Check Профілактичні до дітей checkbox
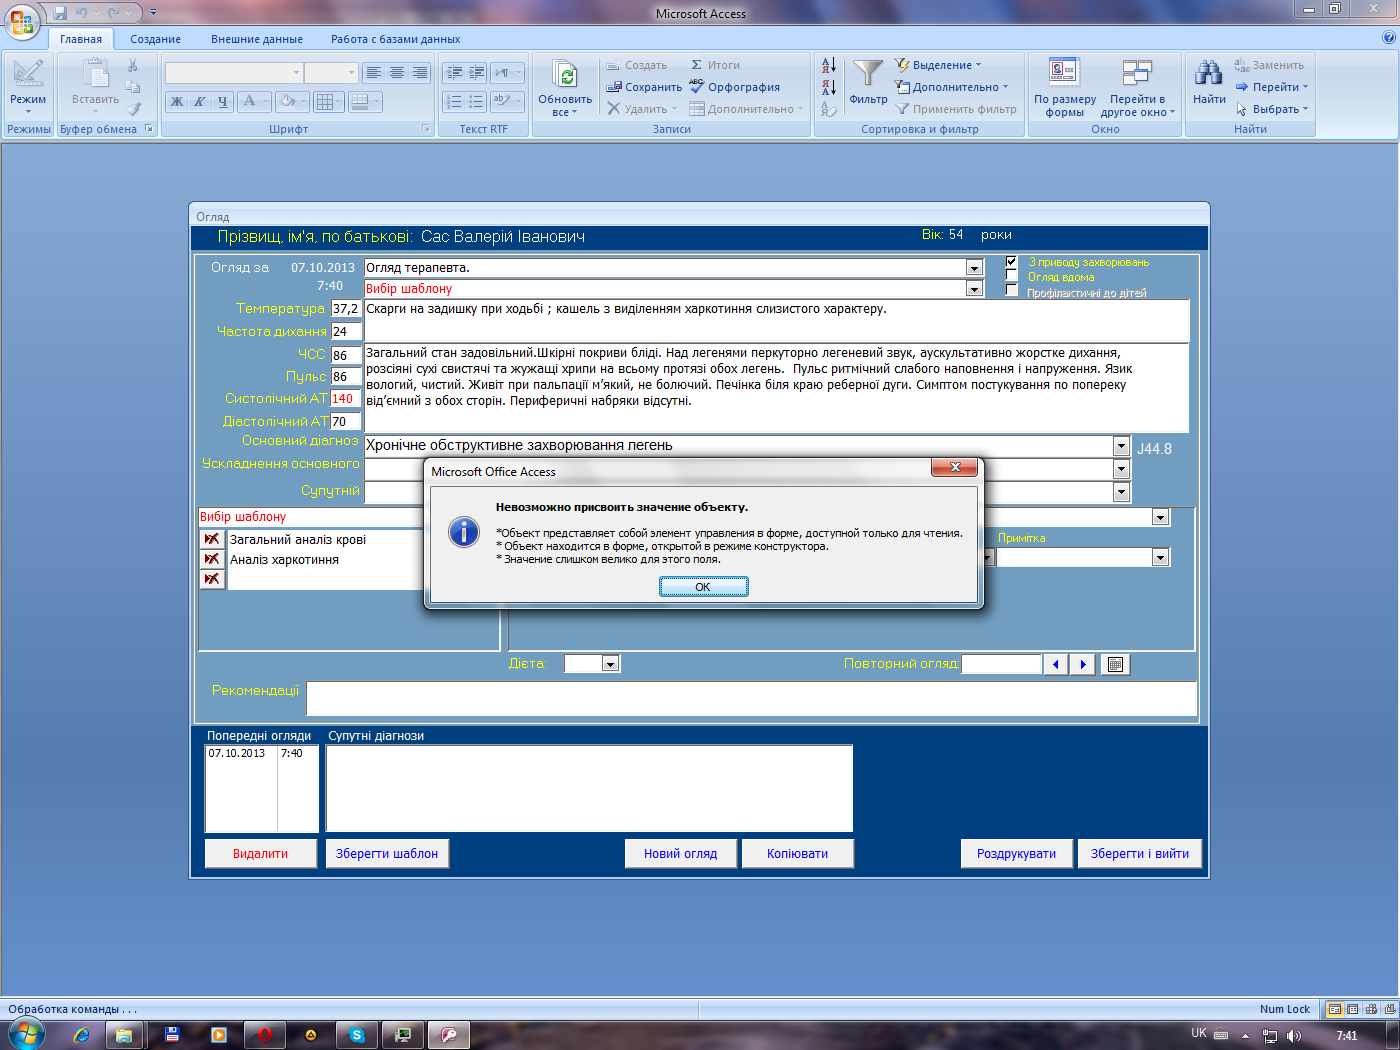This screenshot has width=1400, height=1050. click(1011, 291)
